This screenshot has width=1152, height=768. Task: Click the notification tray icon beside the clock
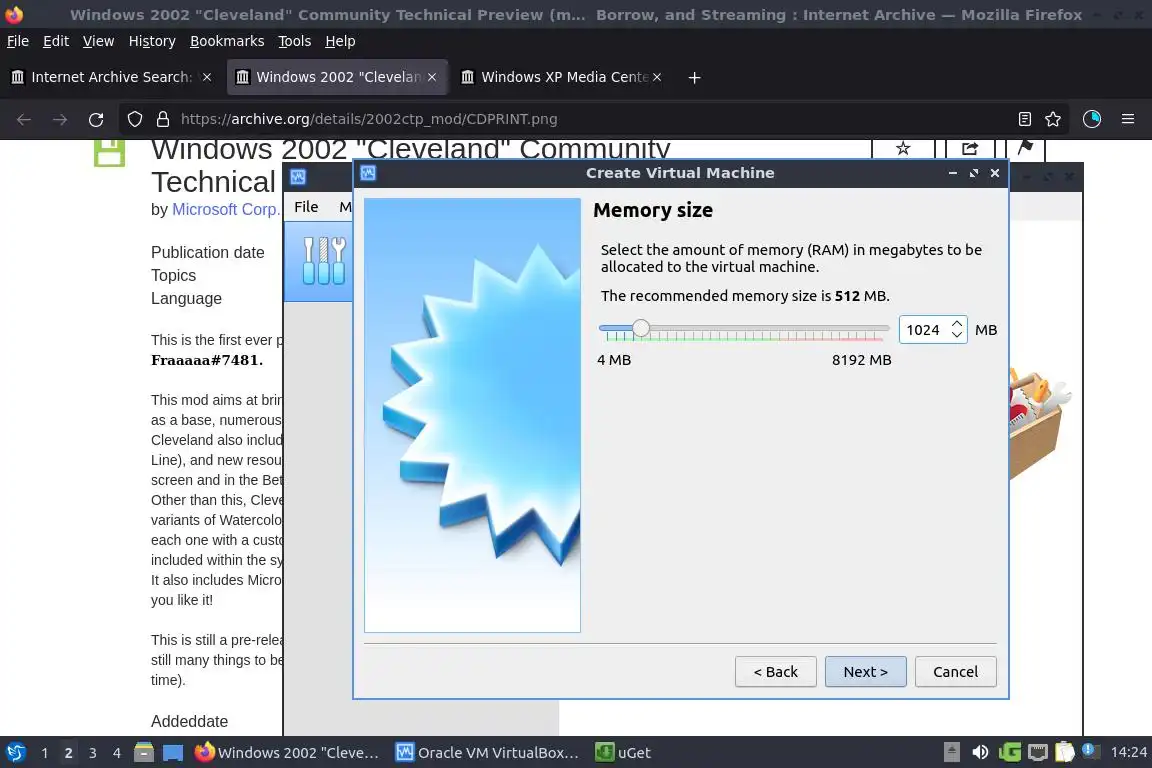(1091, 751)
